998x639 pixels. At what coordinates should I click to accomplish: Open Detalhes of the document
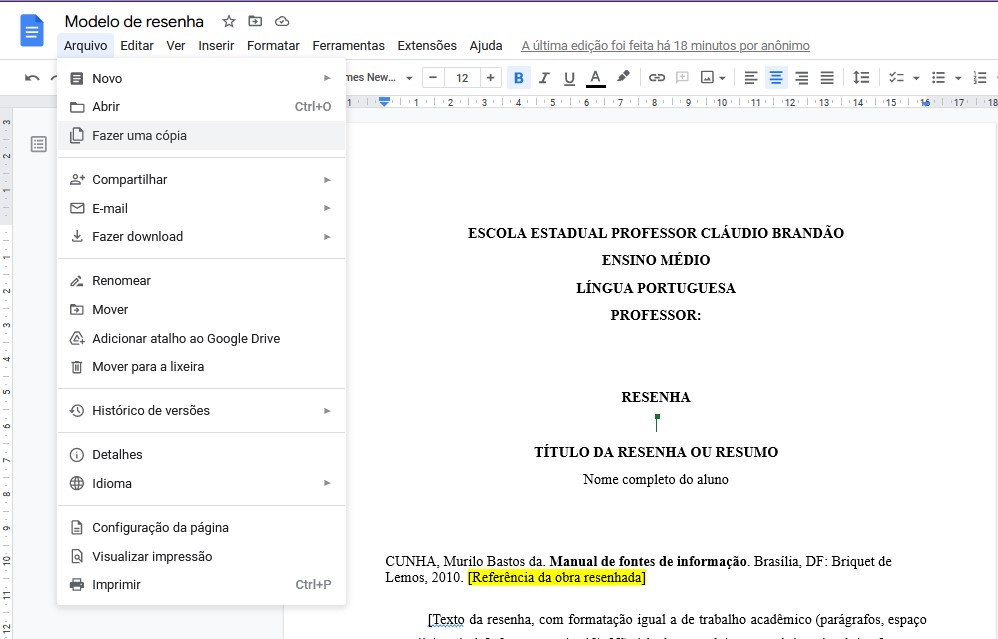pyautogui.click(x=201, y=454)
